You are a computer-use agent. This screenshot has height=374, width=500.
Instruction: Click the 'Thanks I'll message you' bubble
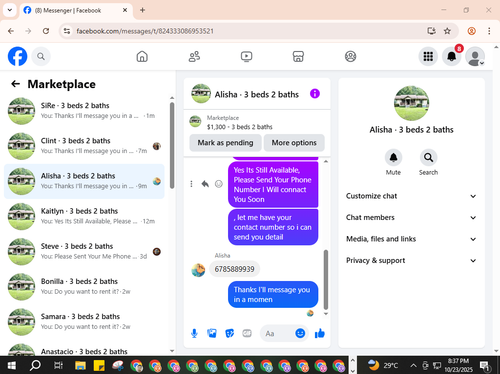pos(273,294)
